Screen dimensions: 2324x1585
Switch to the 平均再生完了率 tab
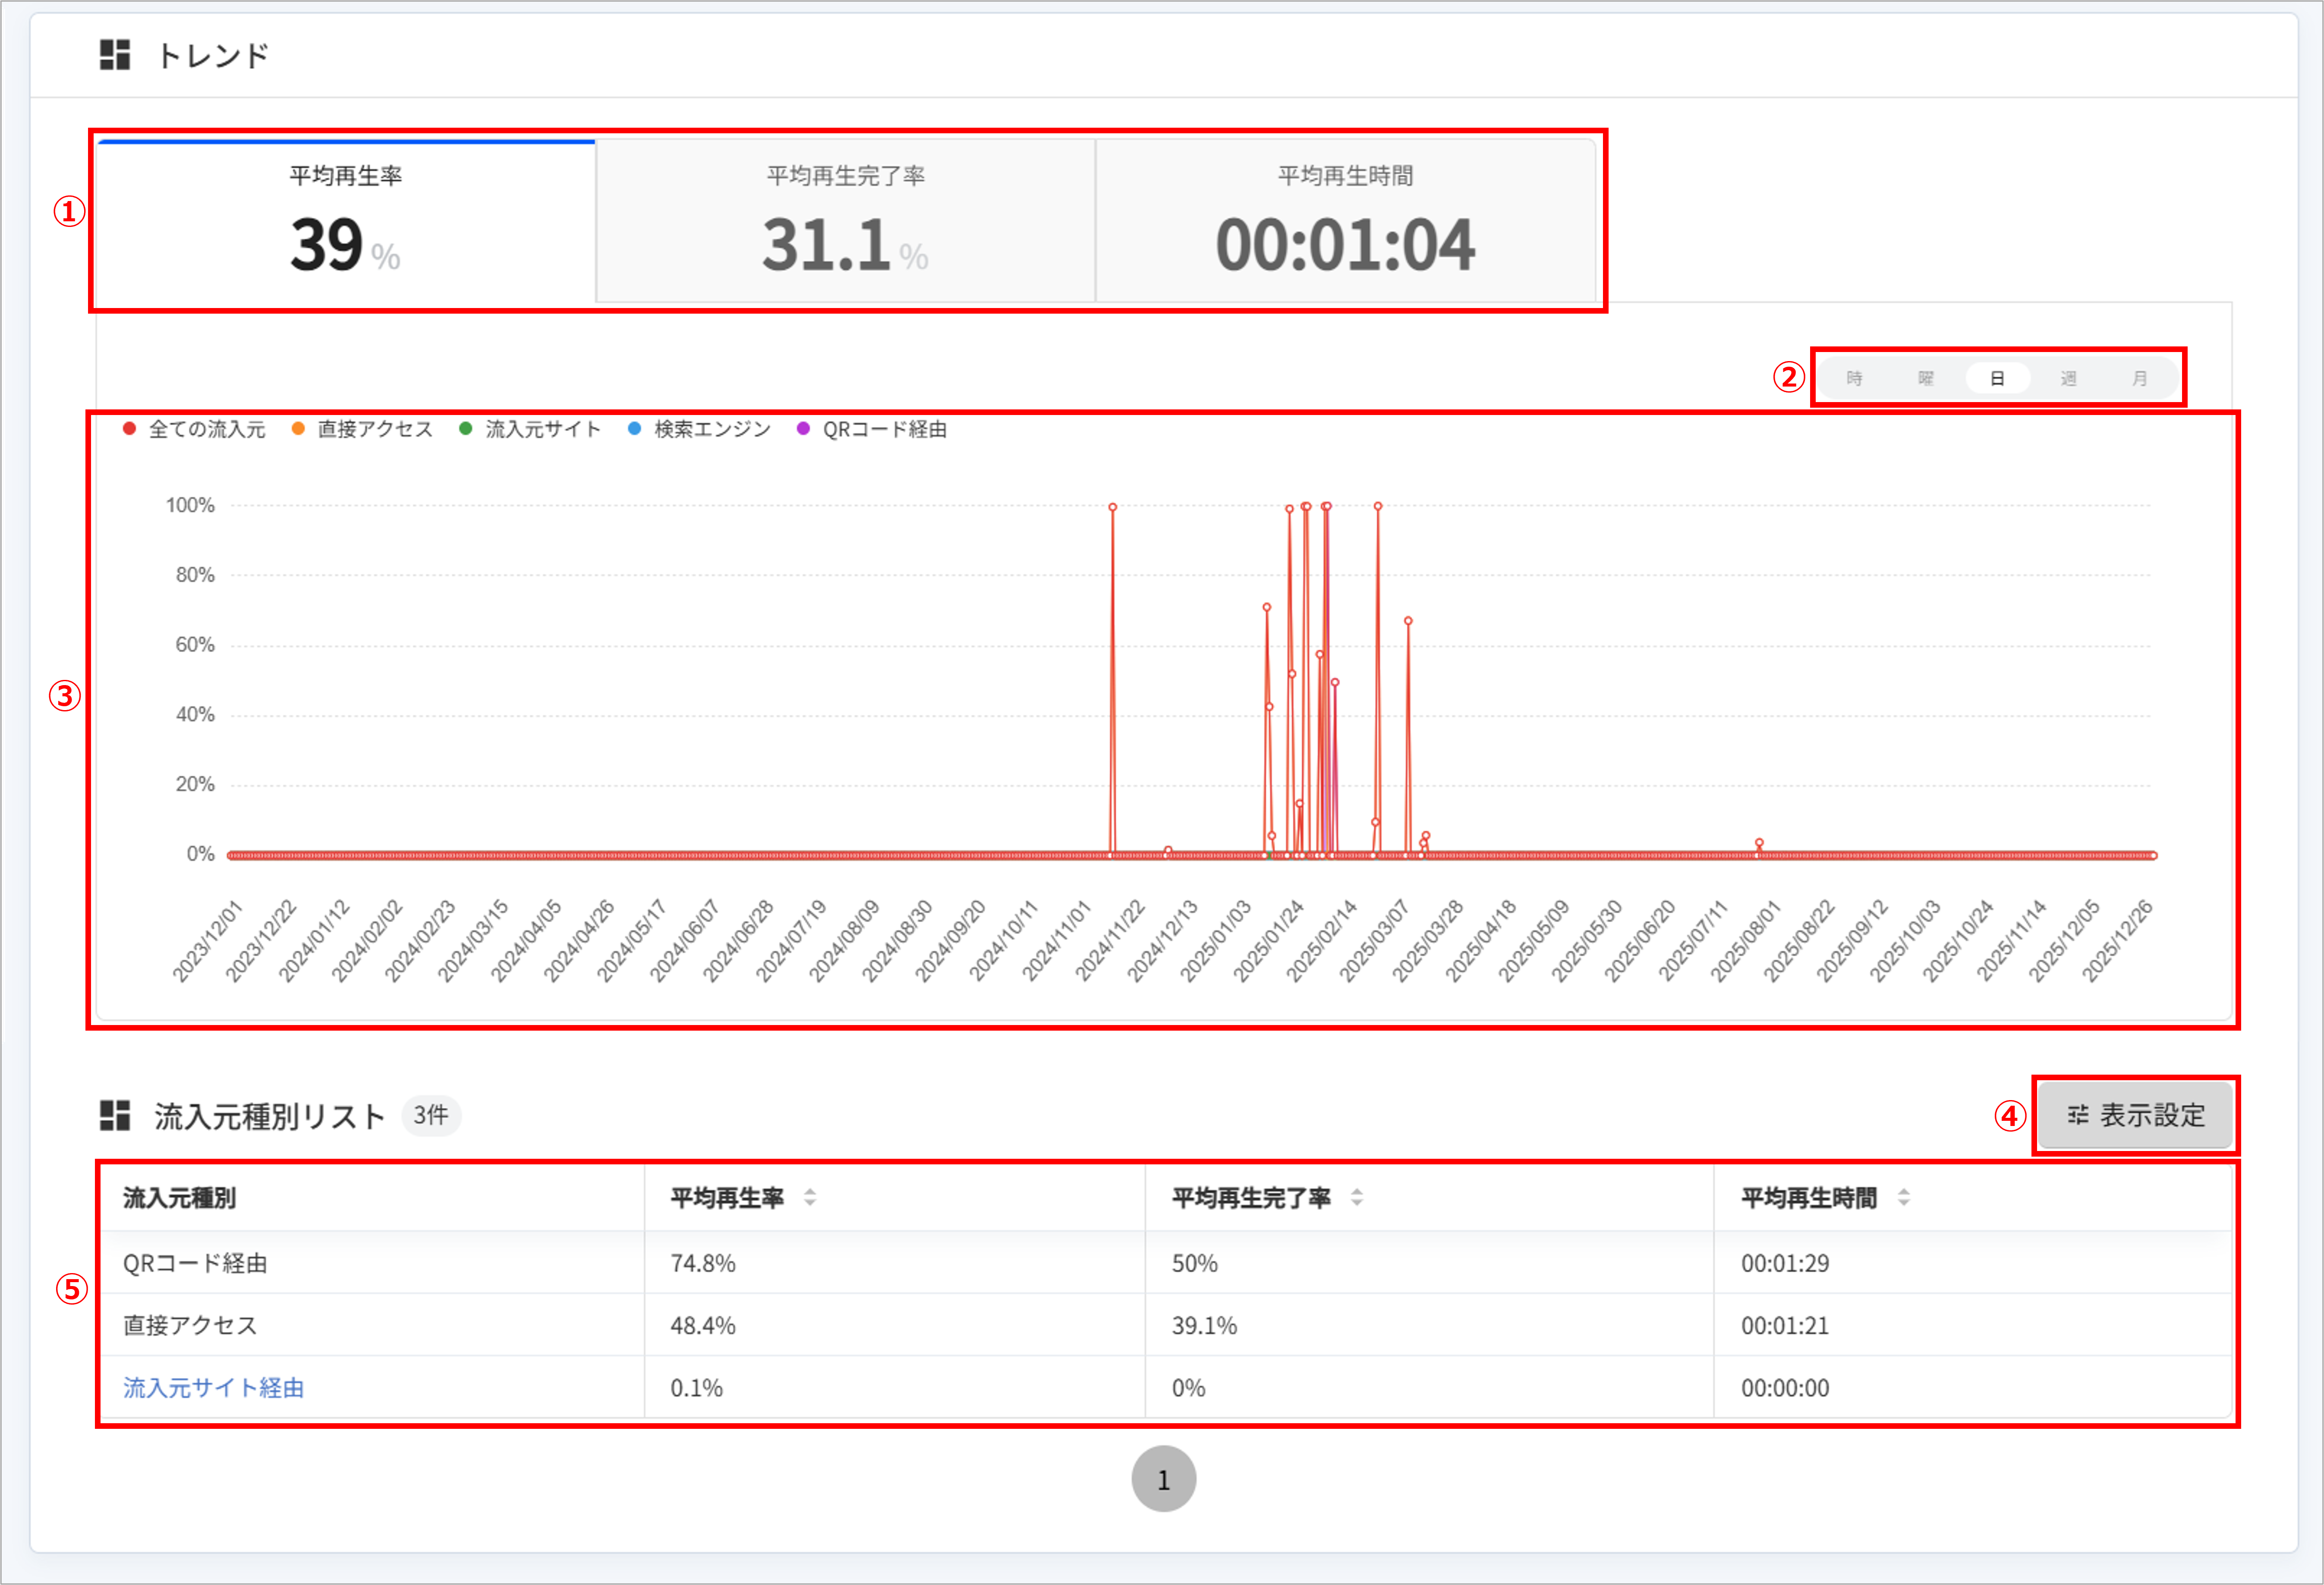click(846, 221)
